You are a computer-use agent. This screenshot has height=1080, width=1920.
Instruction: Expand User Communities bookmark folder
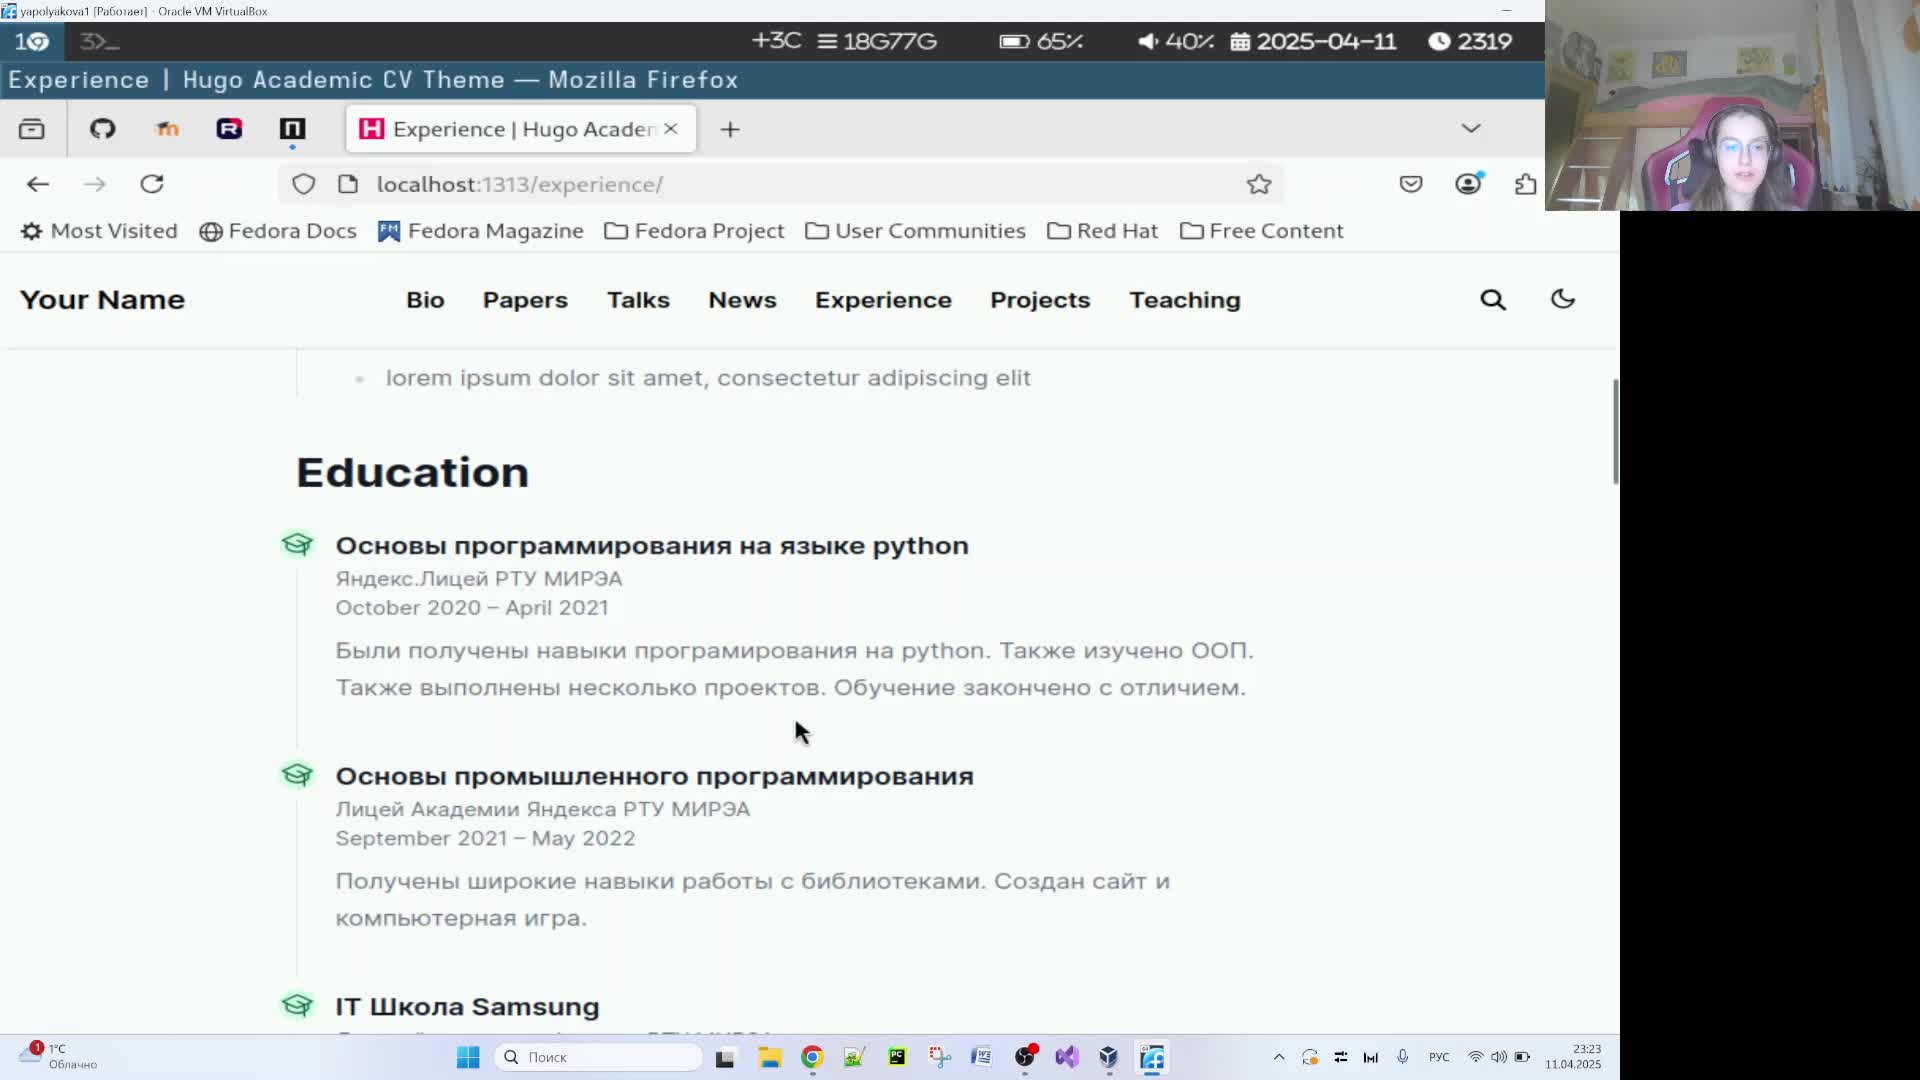[916, 231]
